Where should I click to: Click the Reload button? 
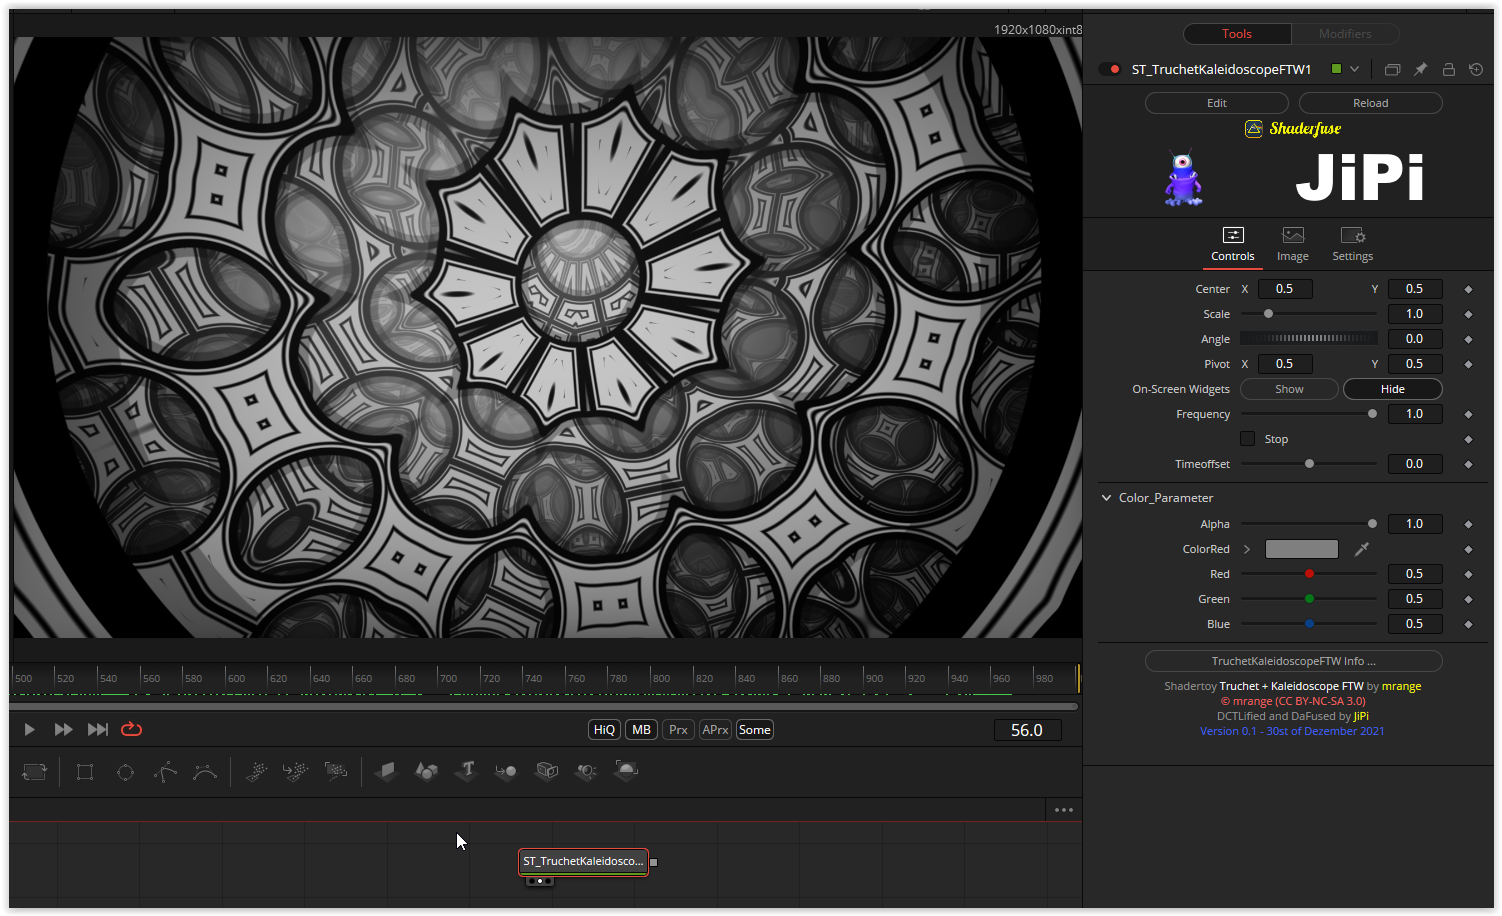point(1371,103)
